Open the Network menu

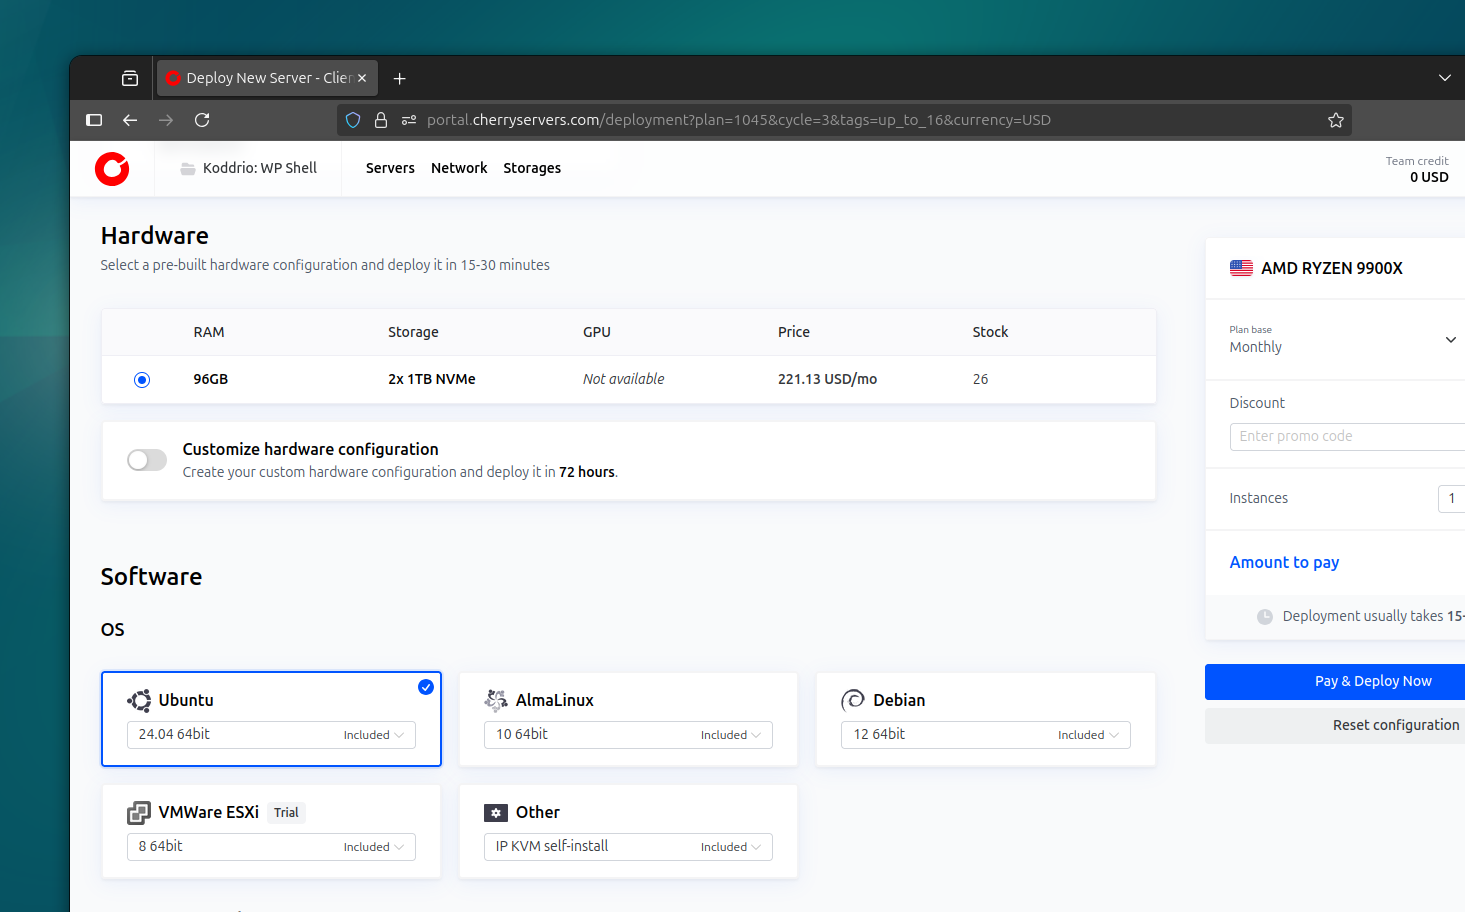(459, 168)
